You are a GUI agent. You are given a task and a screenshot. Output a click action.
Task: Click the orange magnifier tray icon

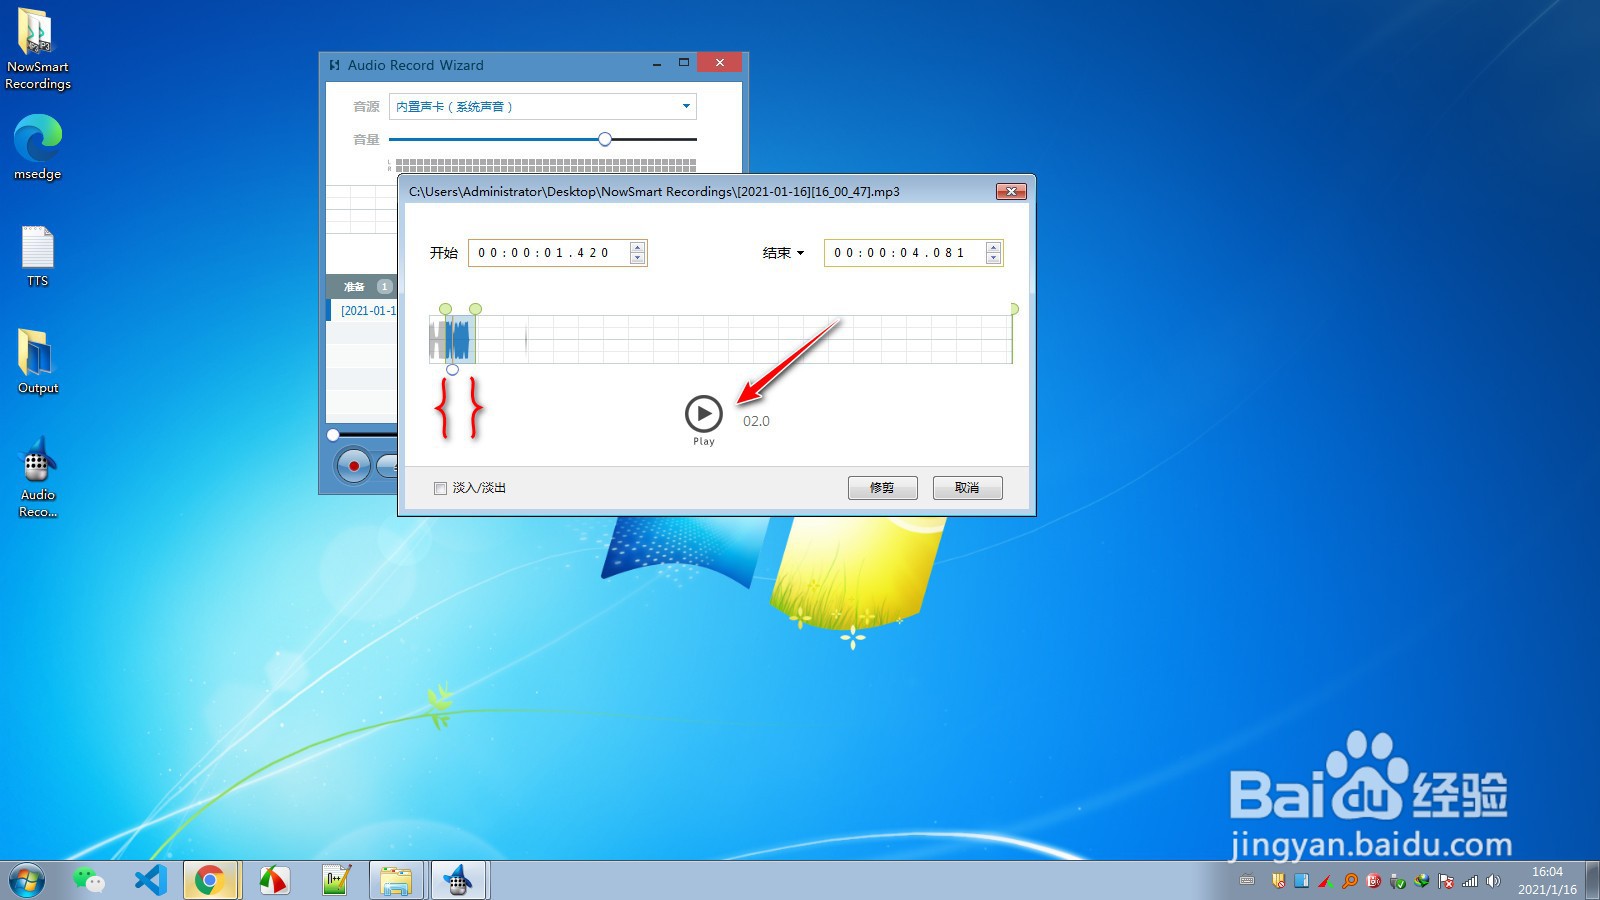(x=1350, y=881)
